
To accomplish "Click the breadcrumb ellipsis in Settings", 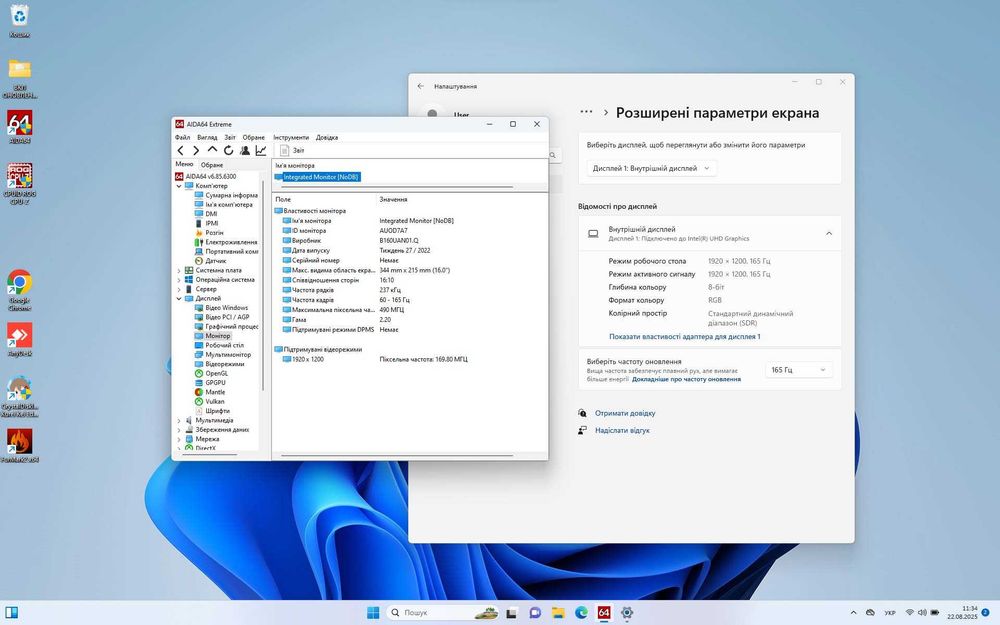I will (586, 112).
